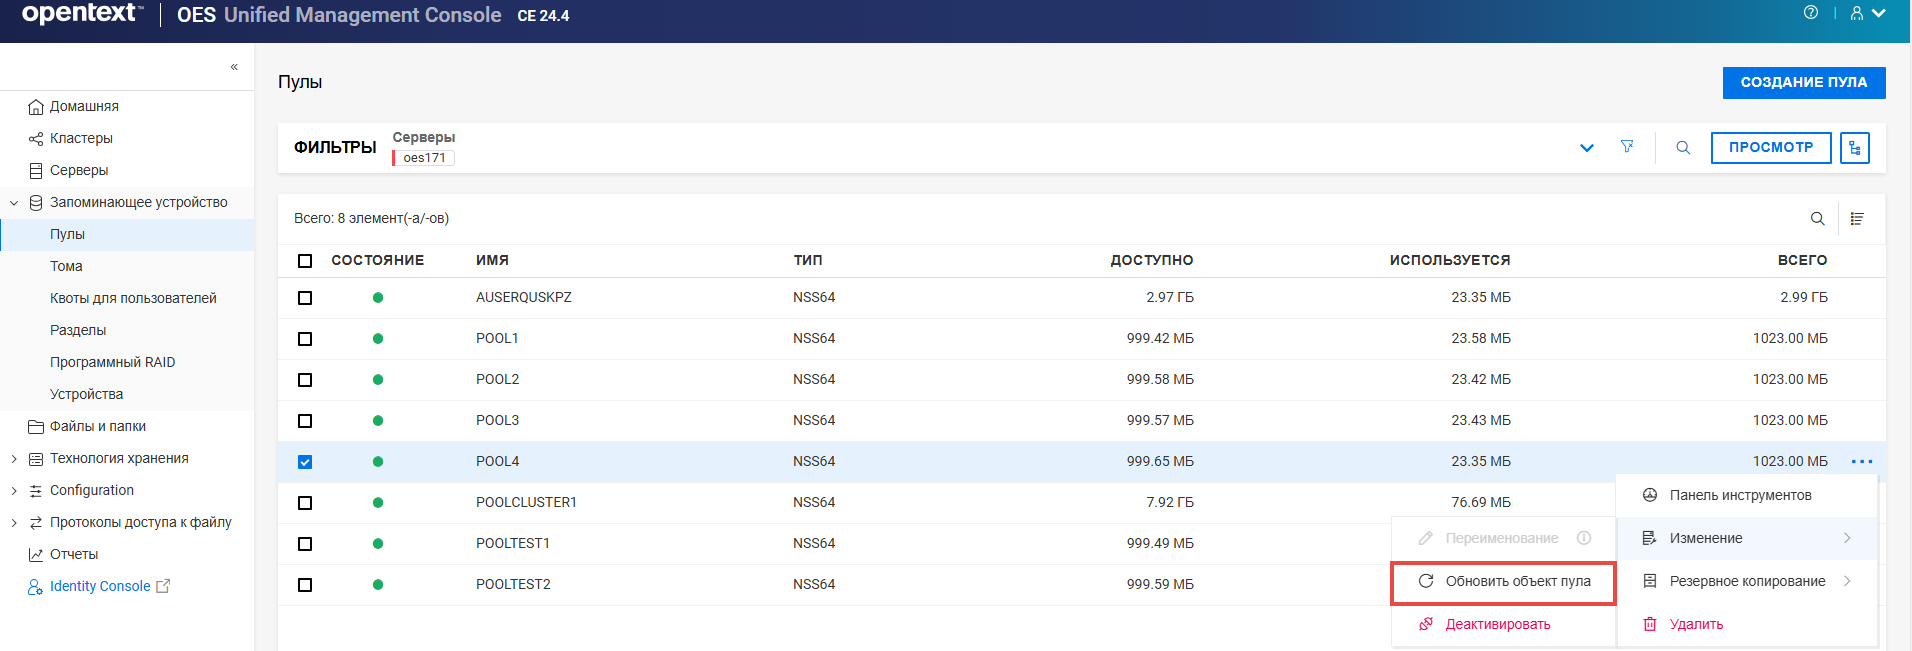1912x651 pixels.
Task: Click the СОЗДАНИЕ ПУЛА button
Action: click(x=1803, y=83)
